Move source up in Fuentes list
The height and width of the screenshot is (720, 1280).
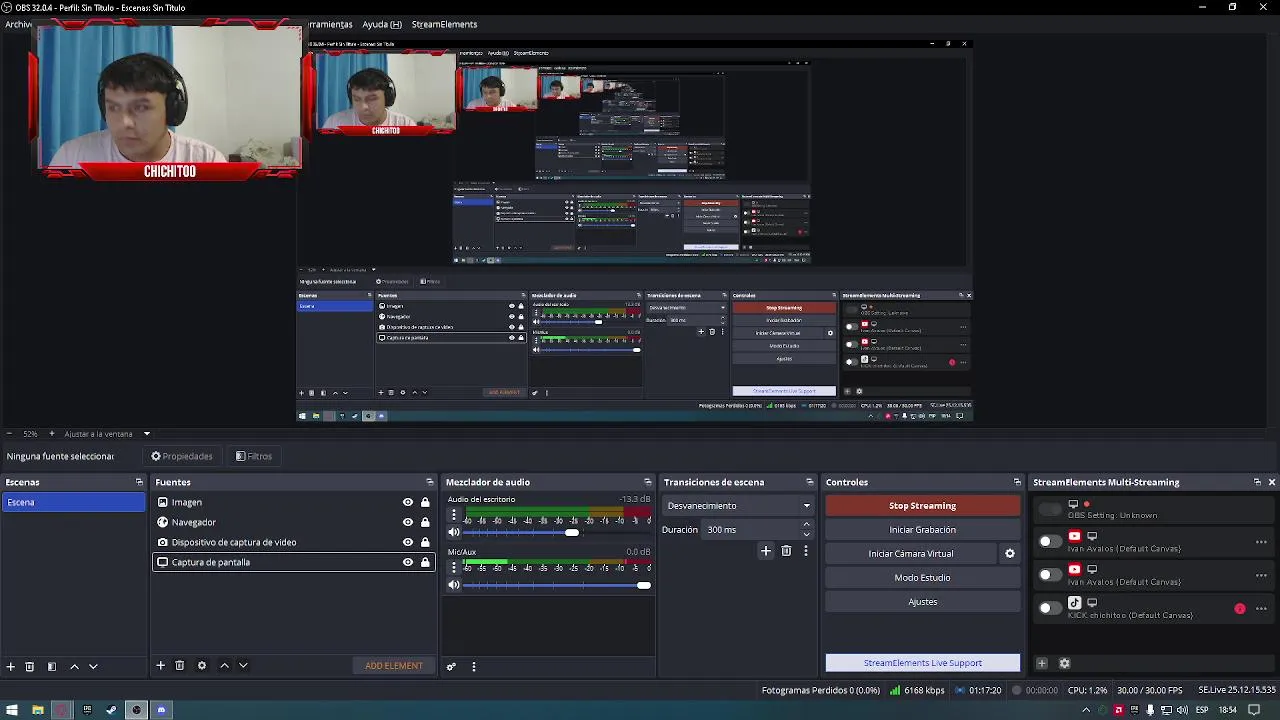224,665
